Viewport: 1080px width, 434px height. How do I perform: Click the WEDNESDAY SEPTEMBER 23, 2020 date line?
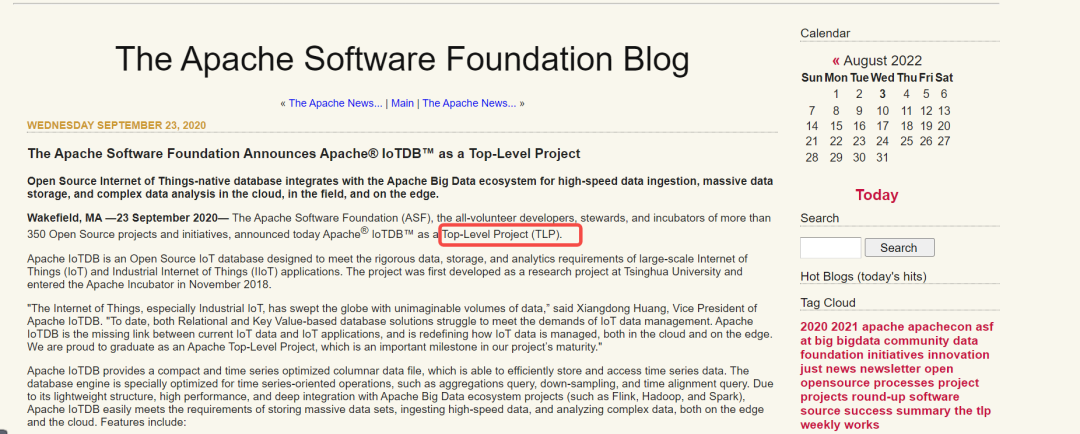click(x=116, y=125)
